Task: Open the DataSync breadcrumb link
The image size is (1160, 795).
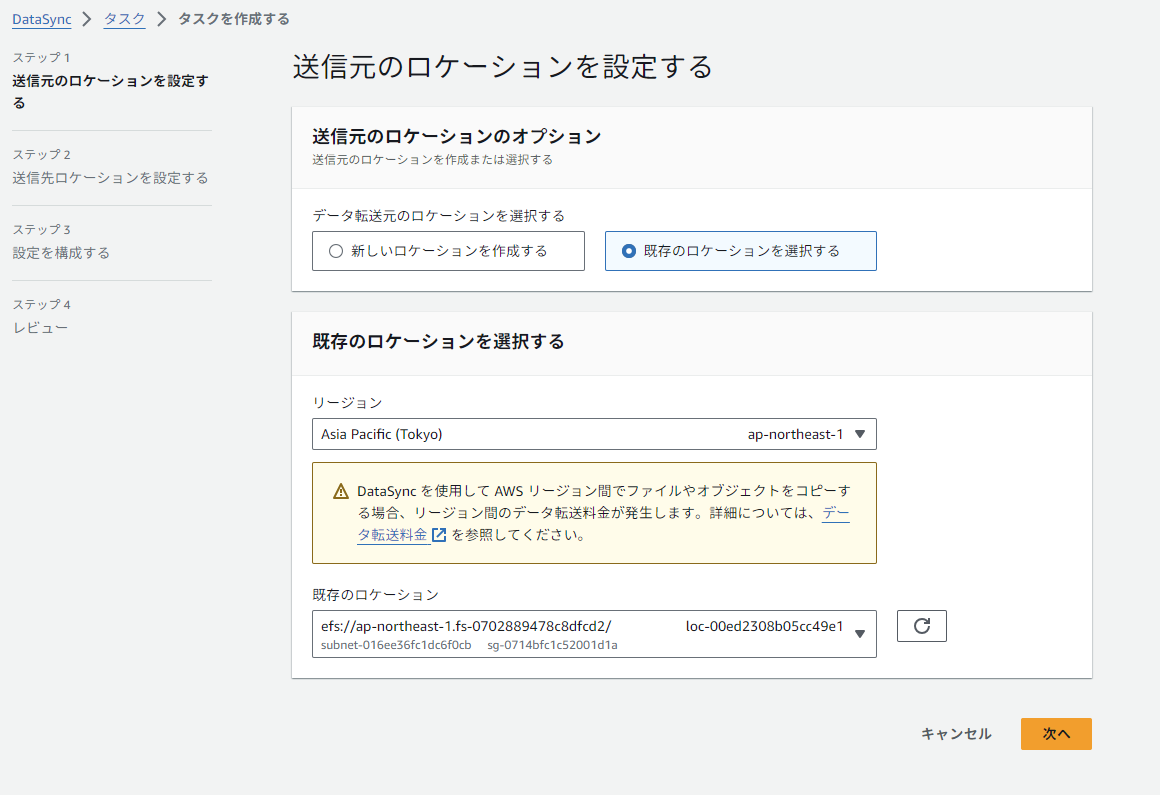Action: tap(41, 19)
